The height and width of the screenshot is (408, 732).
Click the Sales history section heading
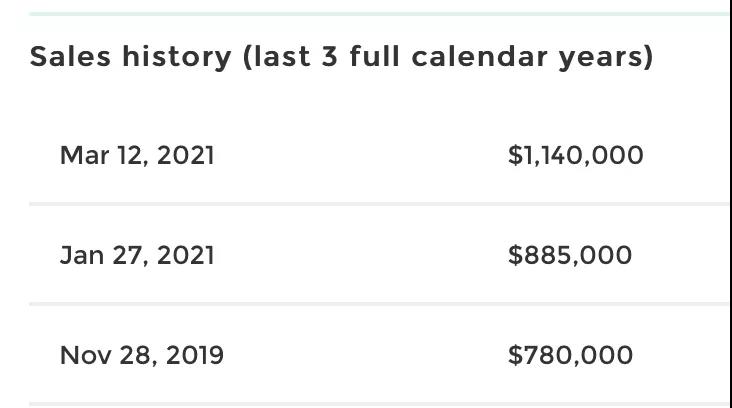click(341, 57)
